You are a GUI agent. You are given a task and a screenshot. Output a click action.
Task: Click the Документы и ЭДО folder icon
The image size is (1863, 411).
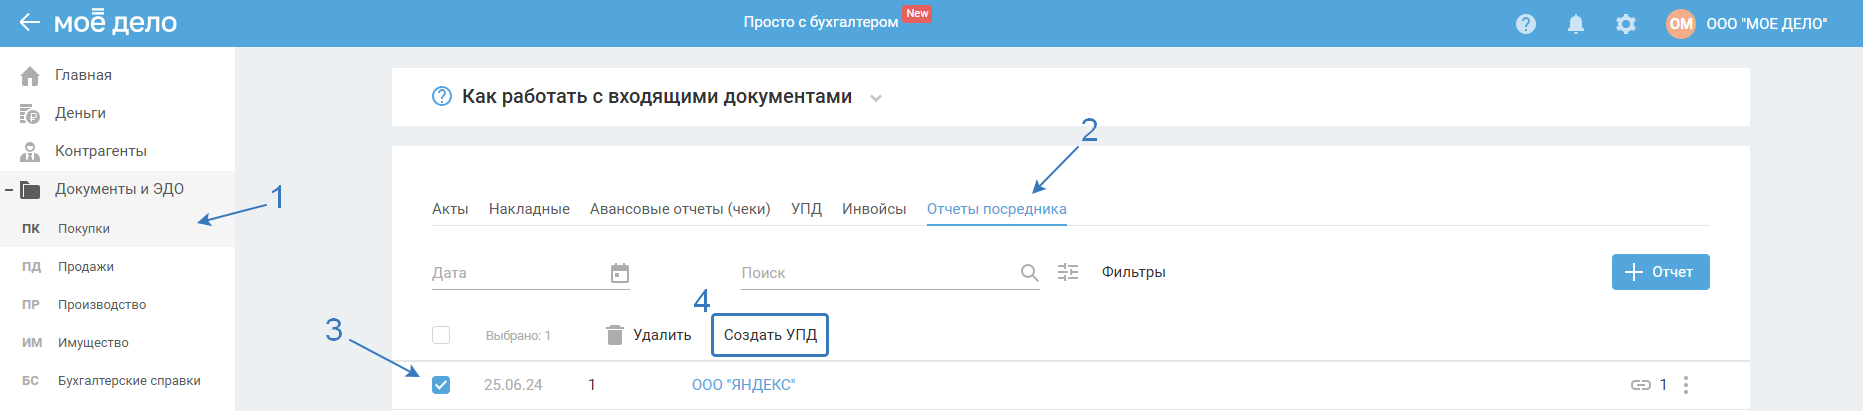[30, 190]
